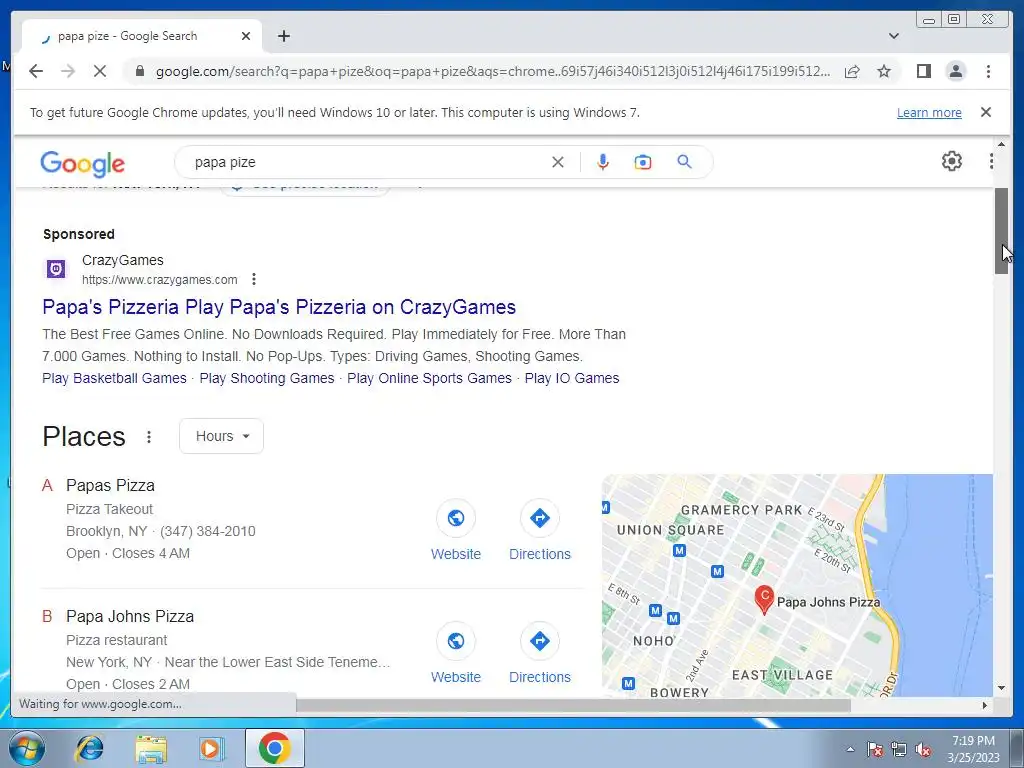
Task: Visit website for Papa Johns Pizza
Action: tap(456, 653)
